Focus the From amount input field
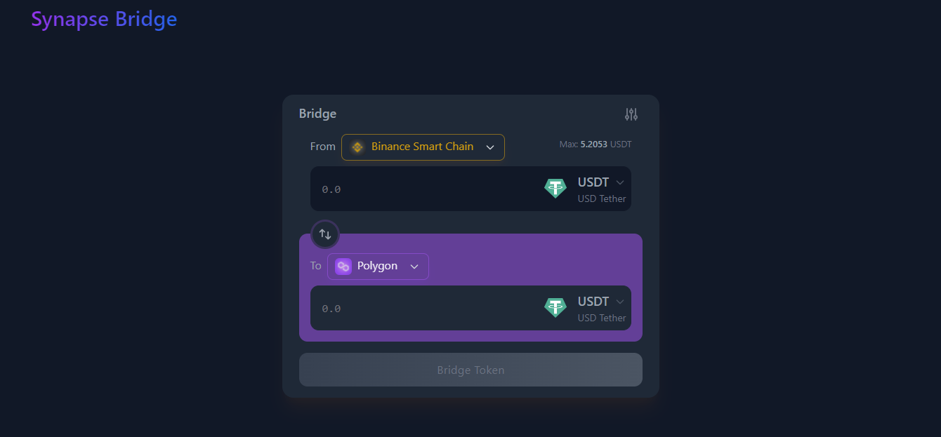Image resolution: width=941 pixels, height=437 pixels. (420, 189)
